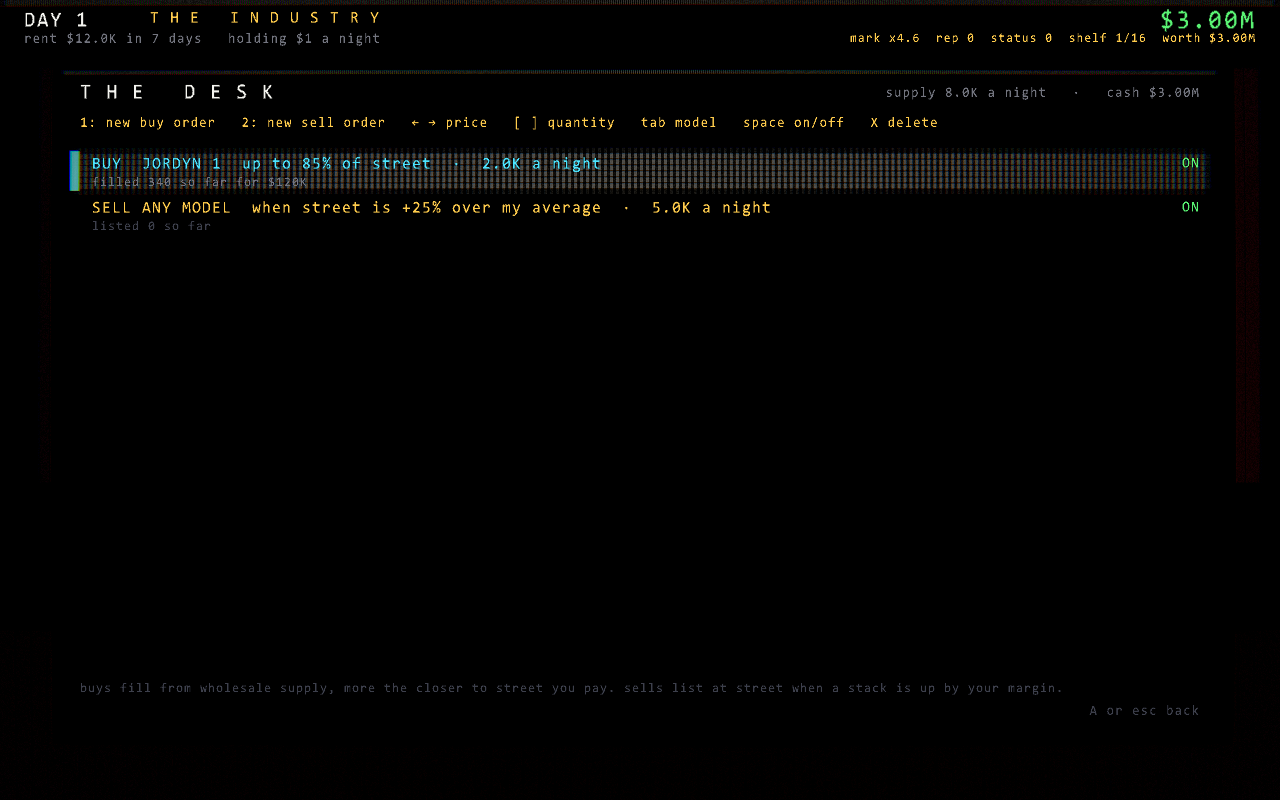The image size is (1280, 800).
Task: Click the $3.00M cash total header
Action: click(x=1207, y=20)
